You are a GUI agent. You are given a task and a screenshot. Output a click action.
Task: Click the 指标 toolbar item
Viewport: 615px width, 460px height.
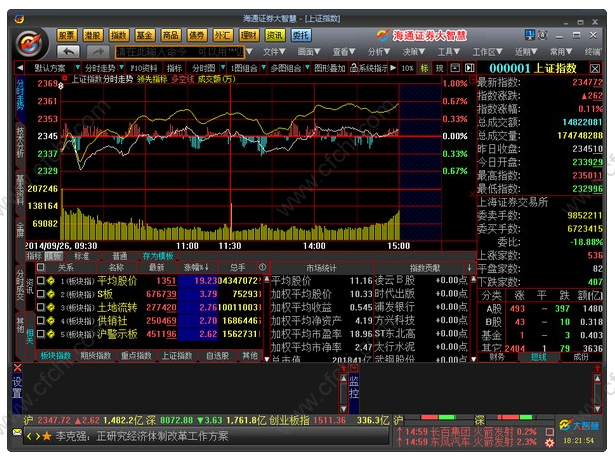(174, 68)
